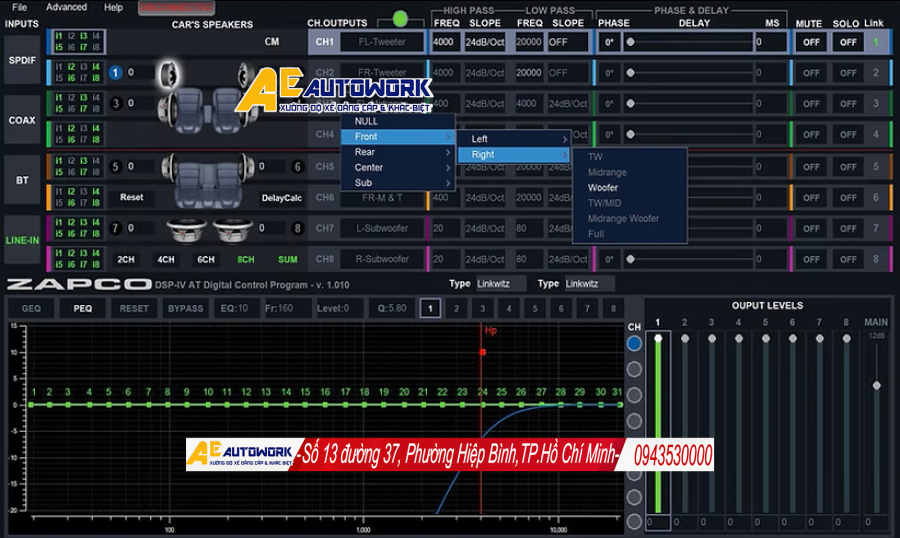Select the front-left tweeter speaker icon
This screenshot has width=900, height=538.
coord(169,75)
